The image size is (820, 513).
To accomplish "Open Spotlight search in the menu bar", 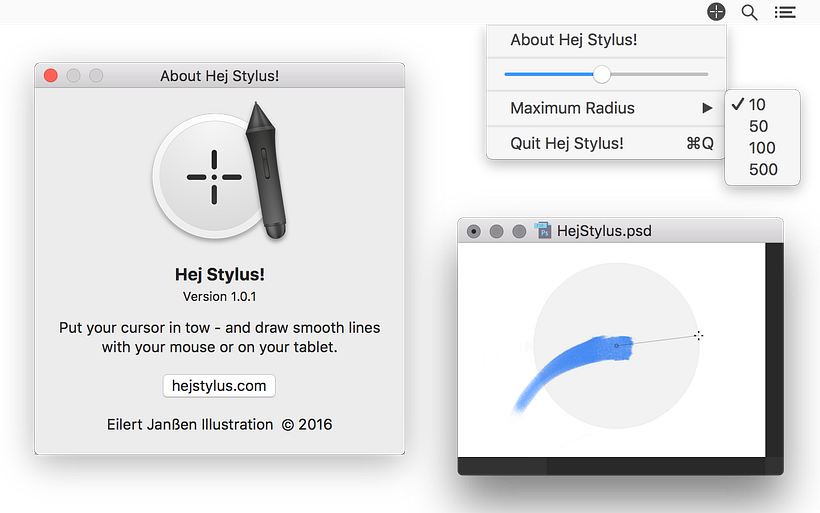I will pos(749,12).
